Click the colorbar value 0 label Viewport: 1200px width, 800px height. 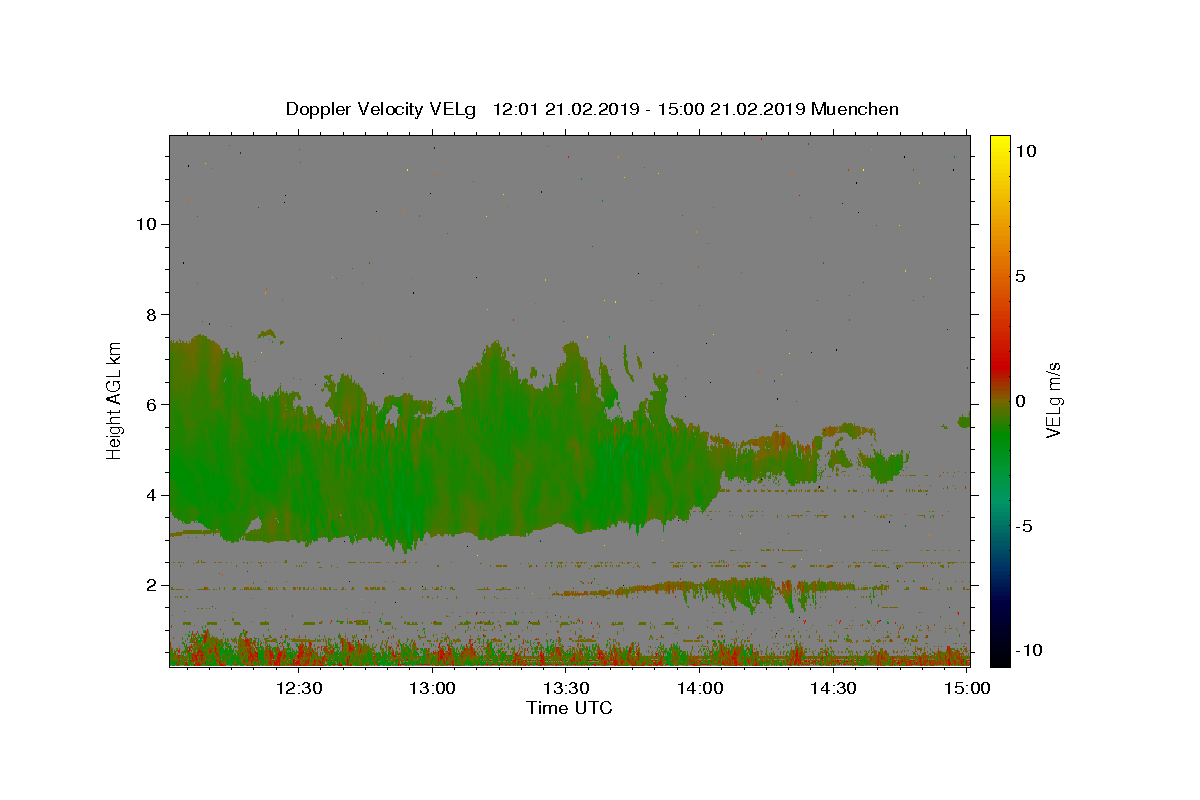pyautogui.click(x=1020, y=401)
